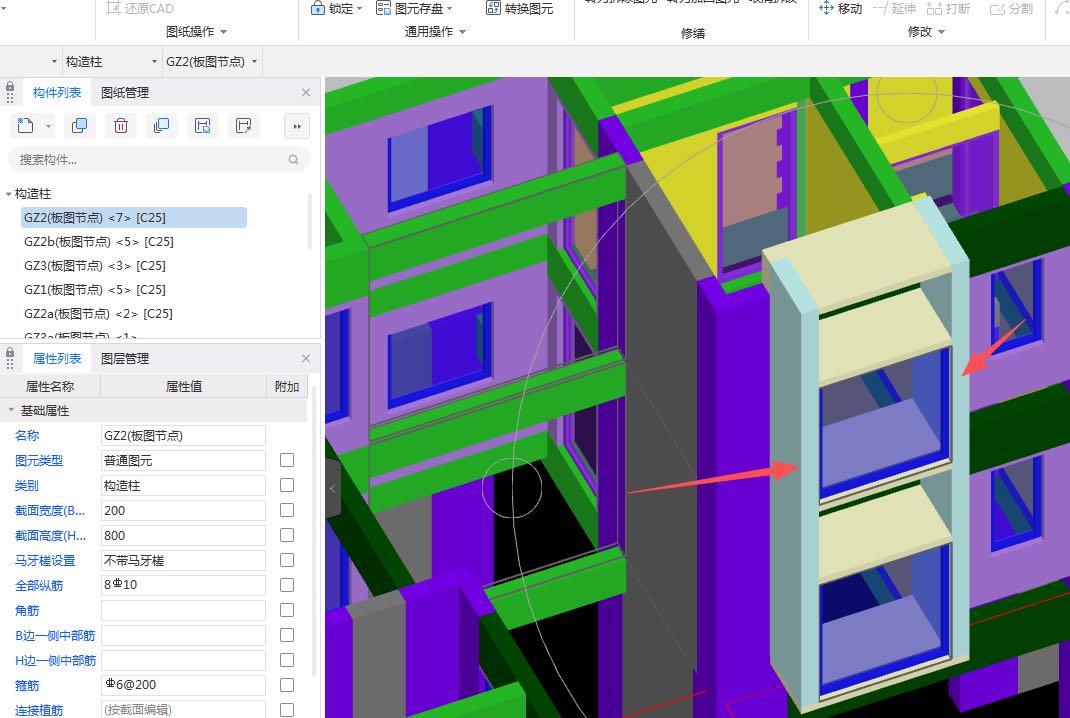The height and width of the screenshot is (718, 1070).
Task: Click the component edit pencil icon
Action: [x=244, y=126]
